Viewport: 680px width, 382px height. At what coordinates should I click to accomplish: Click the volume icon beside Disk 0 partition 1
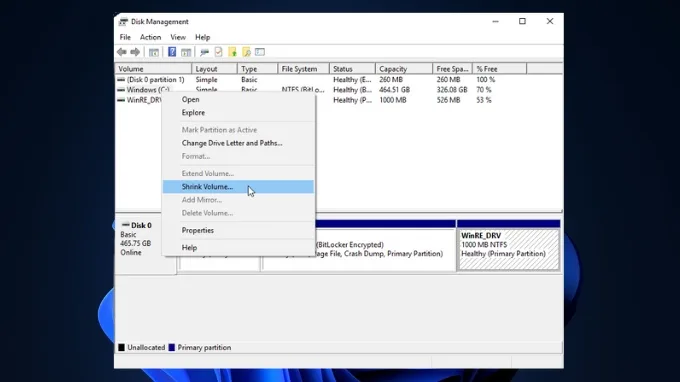pos(121,80)
